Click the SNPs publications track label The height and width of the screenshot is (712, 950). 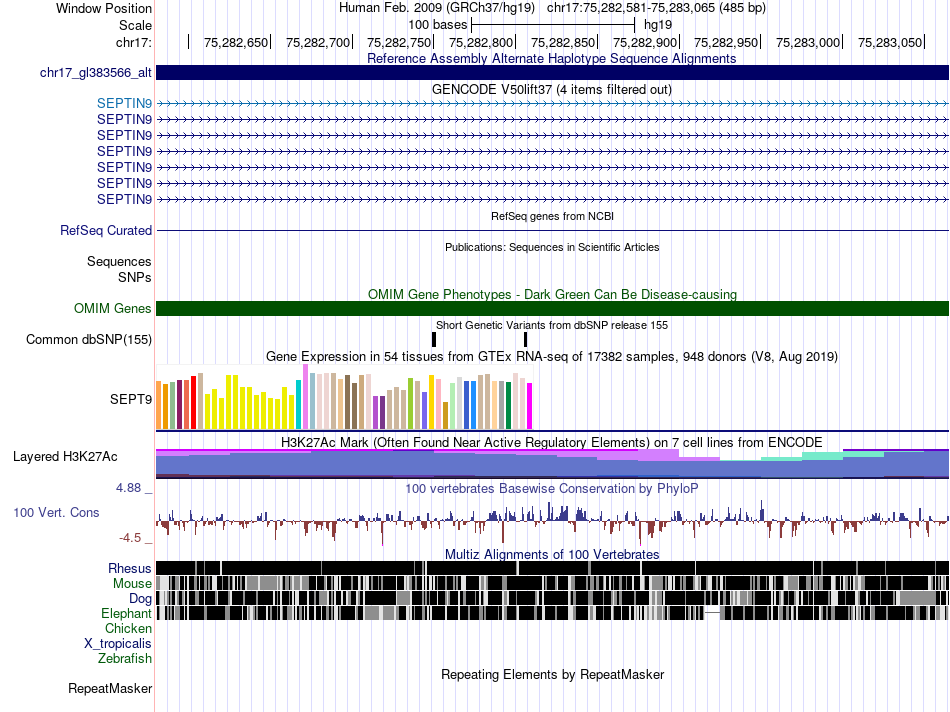135,277
